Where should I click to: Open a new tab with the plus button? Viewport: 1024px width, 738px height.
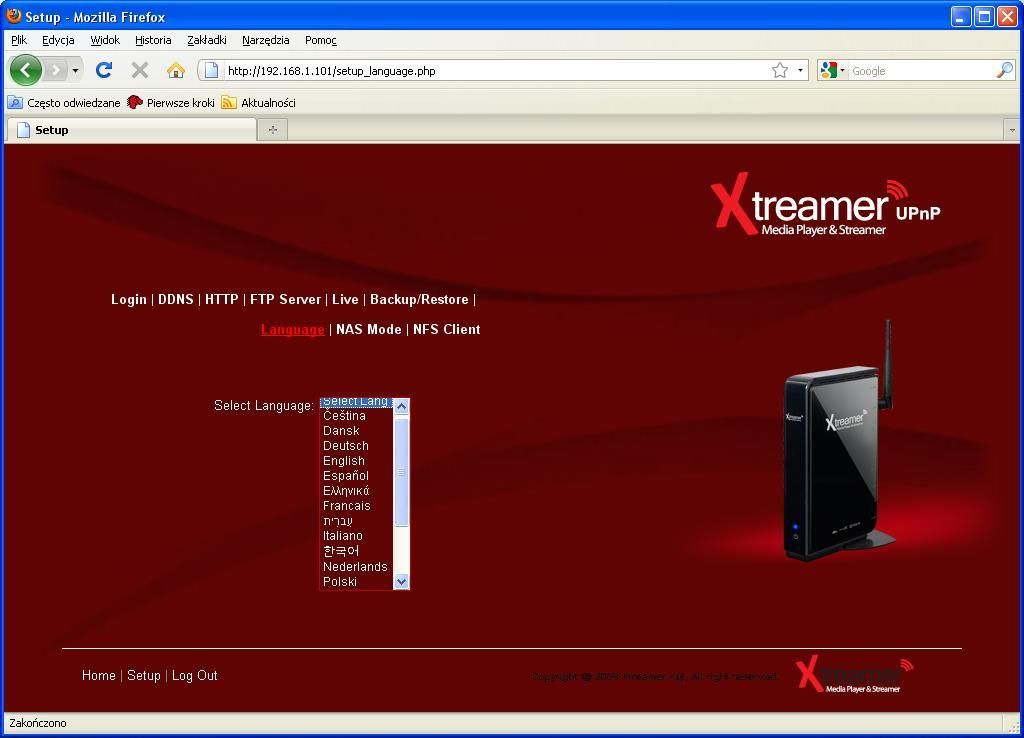coord(273,130)
